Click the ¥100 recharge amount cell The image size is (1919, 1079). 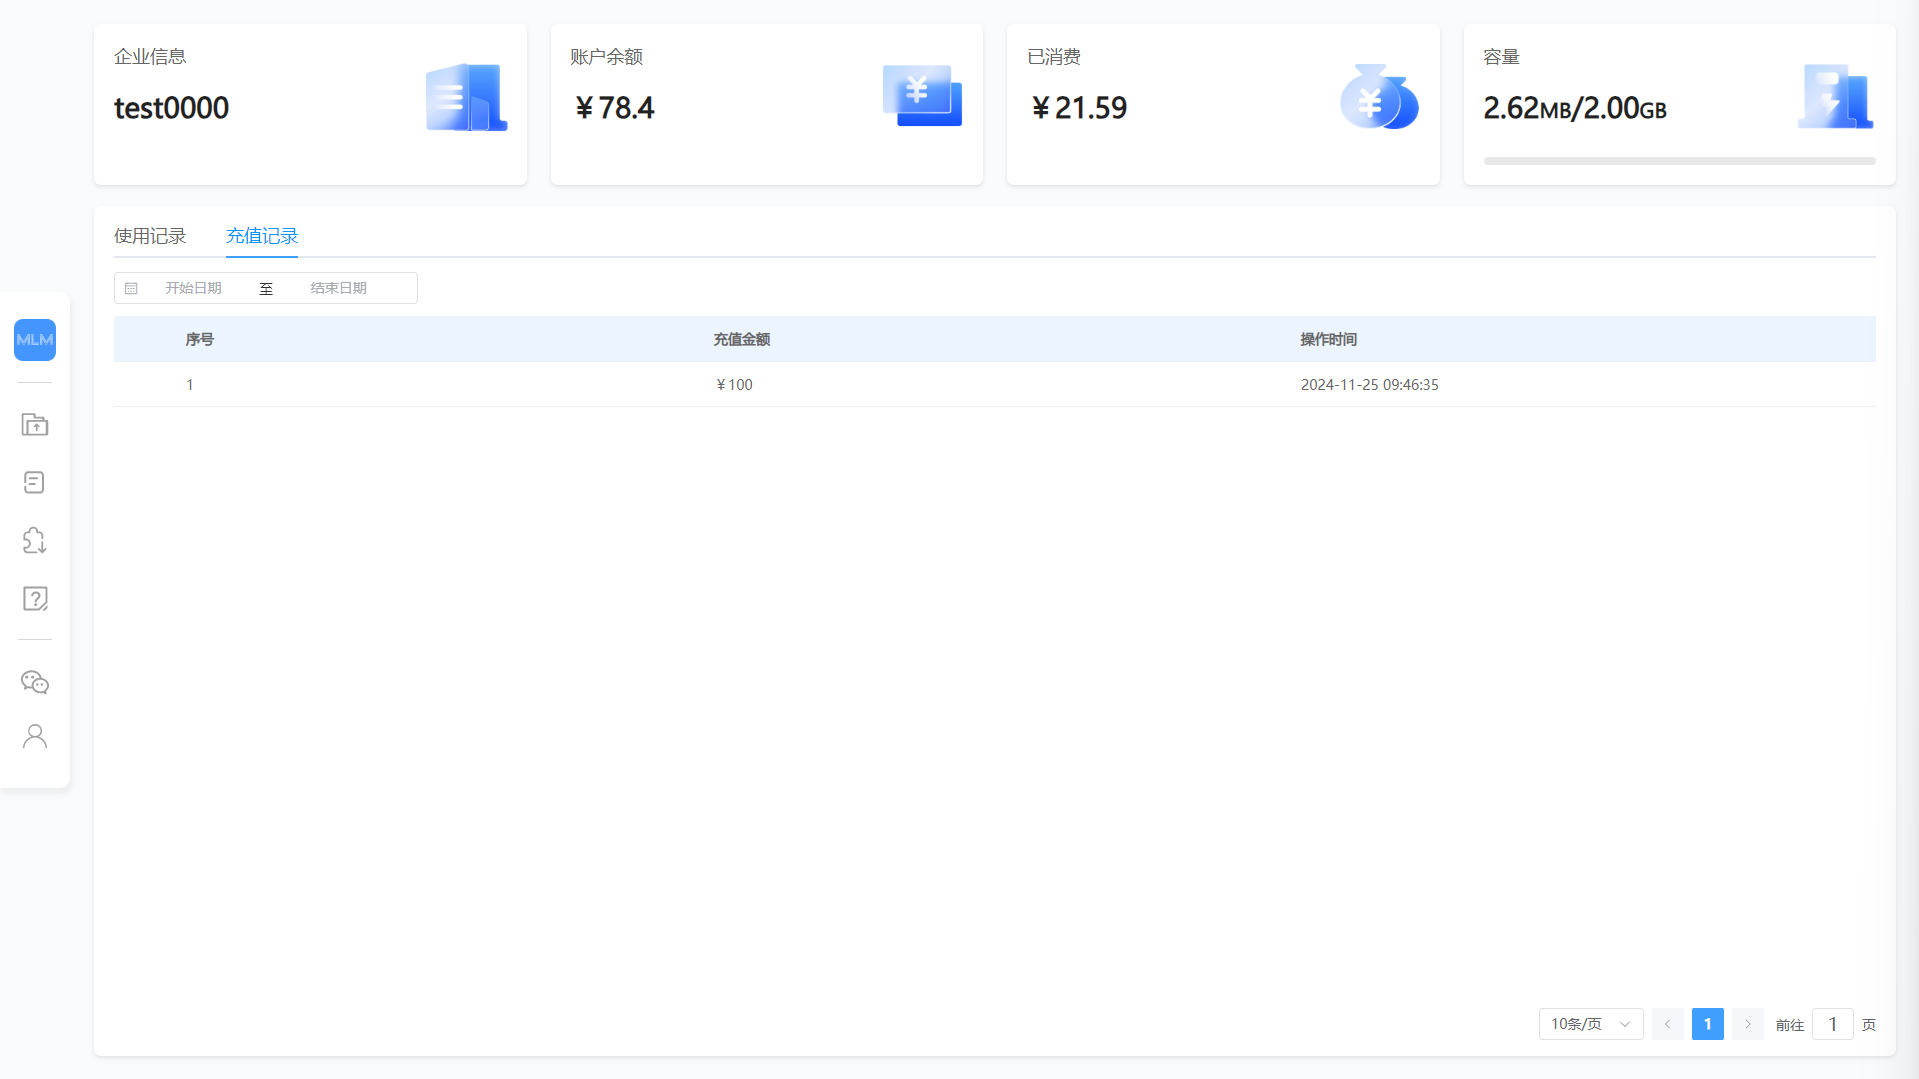click(x=734, y=385)
